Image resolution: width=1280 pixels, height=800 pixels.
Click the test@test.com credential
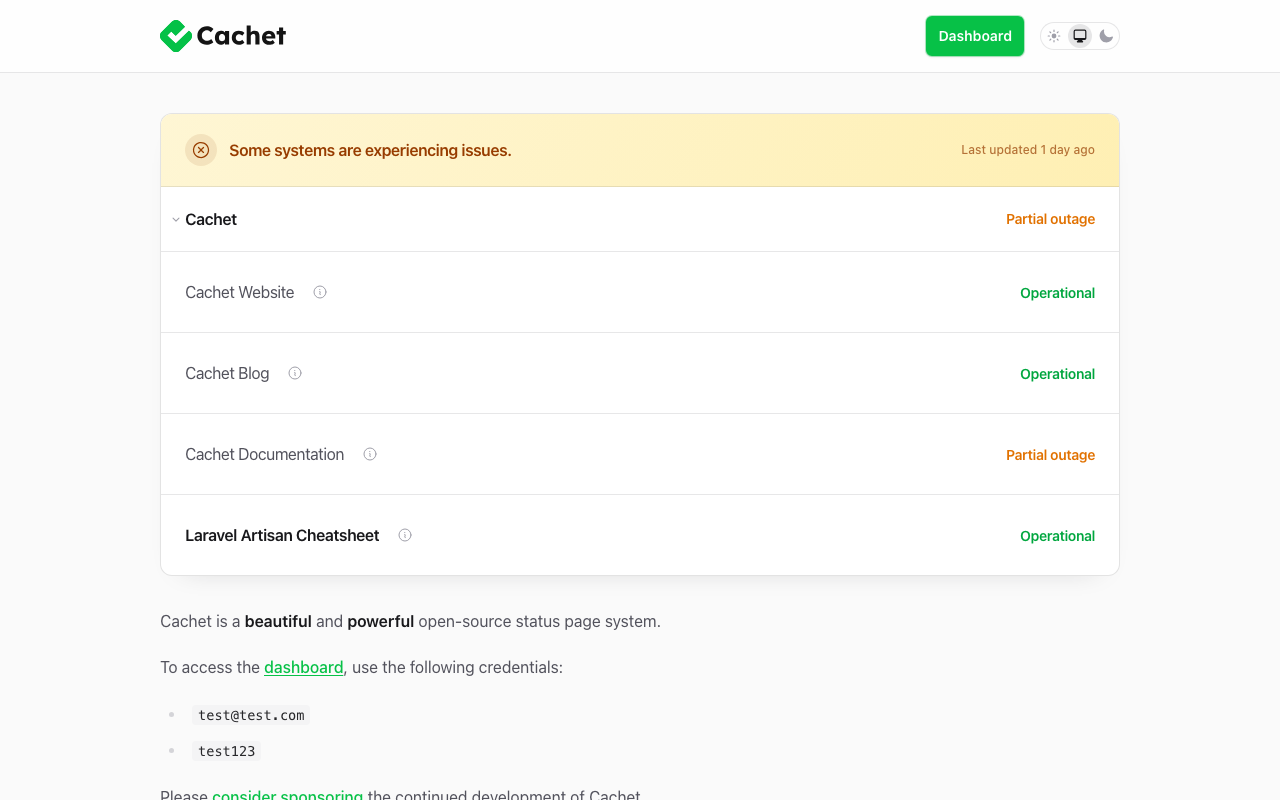point(251,715)
